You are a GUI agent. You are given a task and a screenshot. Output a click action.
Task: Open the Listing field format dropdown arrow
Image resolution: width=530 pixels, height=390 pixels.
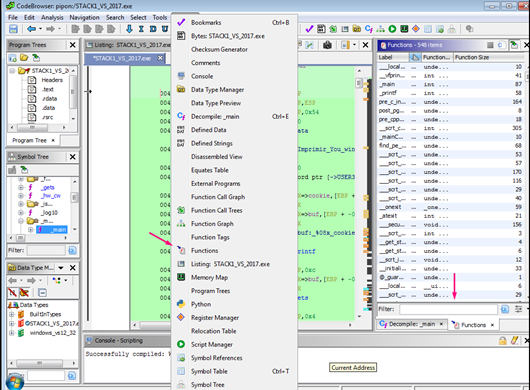coord(354,45)
